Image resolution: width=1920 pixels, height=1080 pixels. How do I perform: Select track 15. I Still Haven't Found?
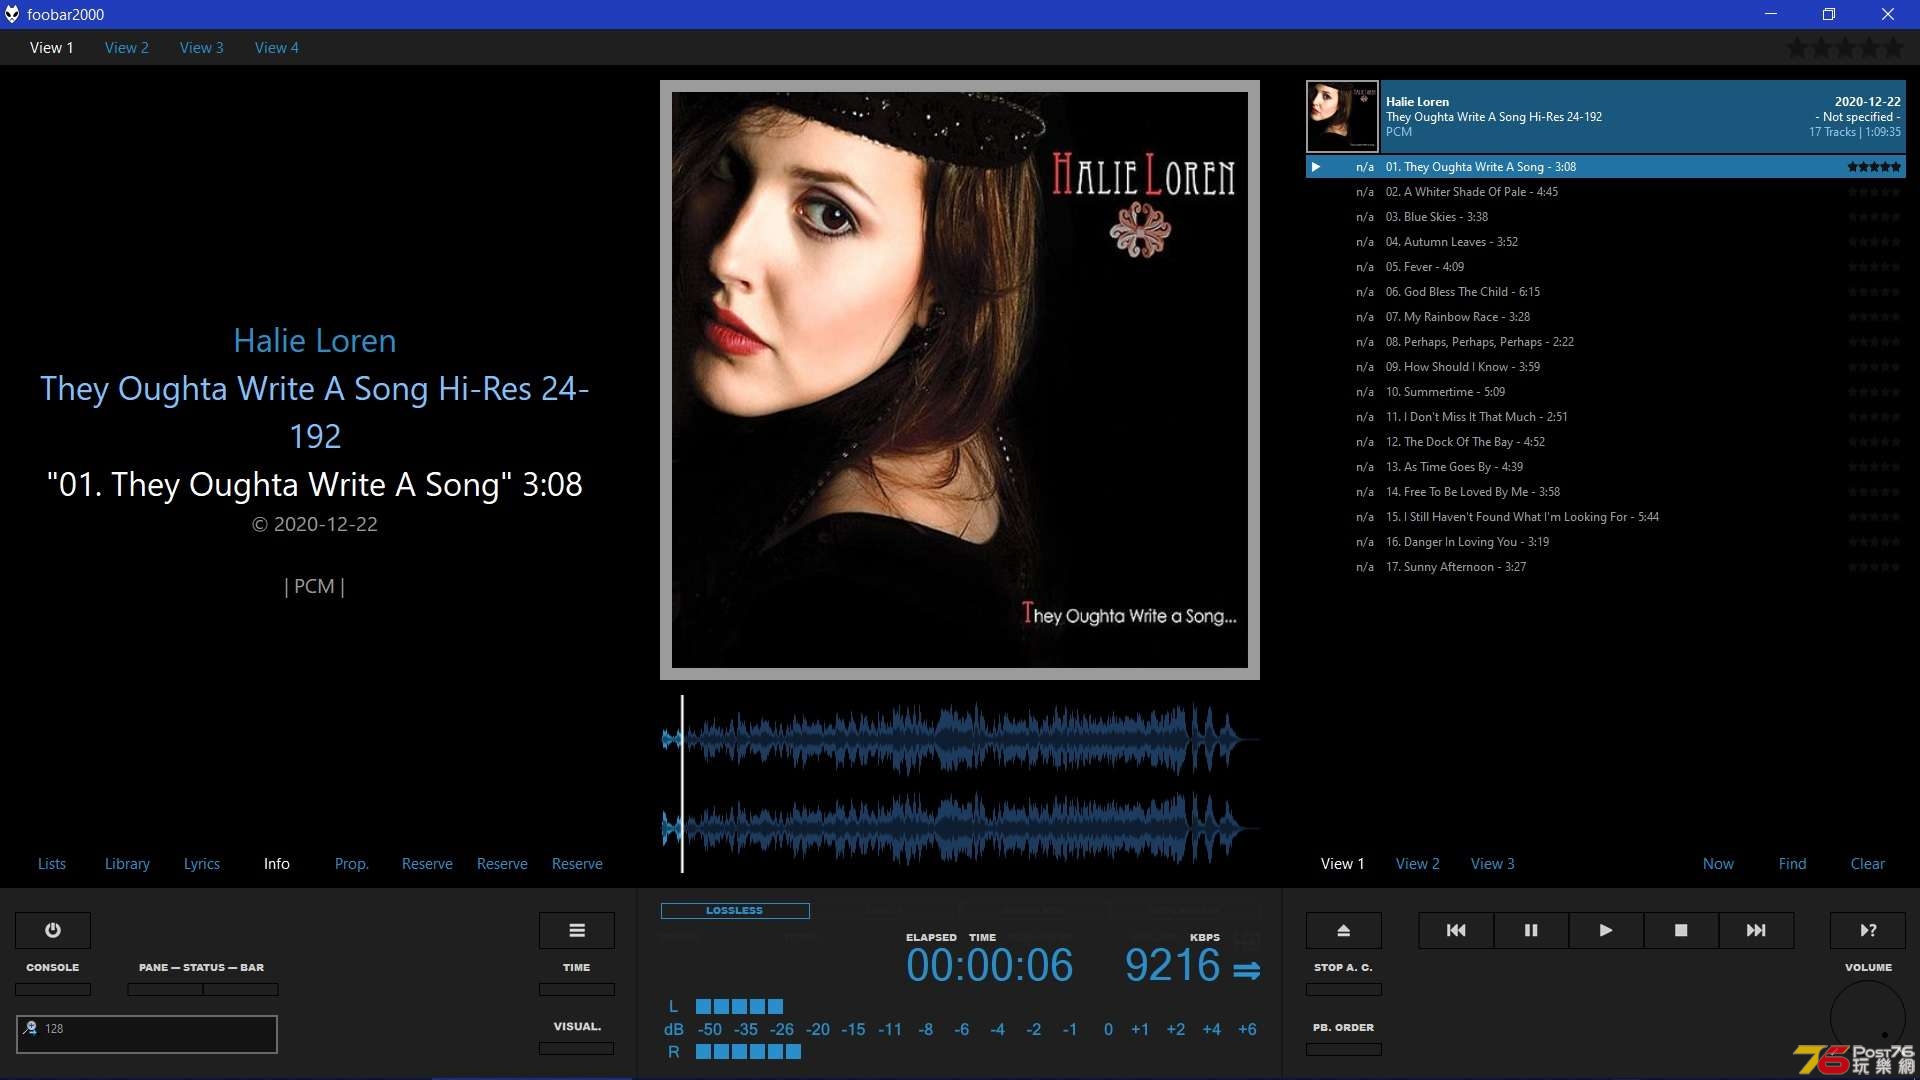click(1606, 517)
